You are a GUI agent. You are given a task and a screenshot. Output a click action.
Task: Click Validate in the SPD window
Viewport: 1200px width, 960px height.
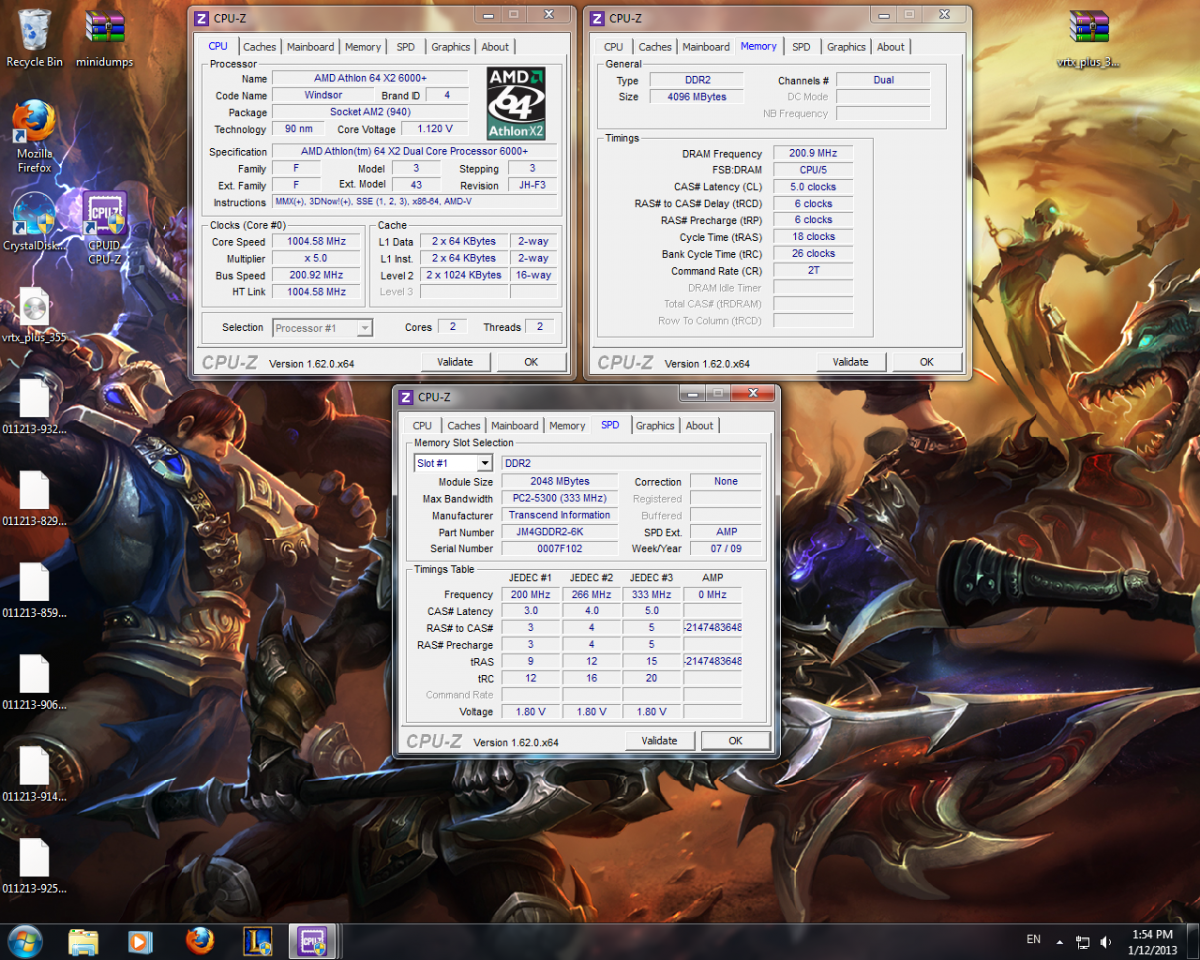[x=659, y=741]
